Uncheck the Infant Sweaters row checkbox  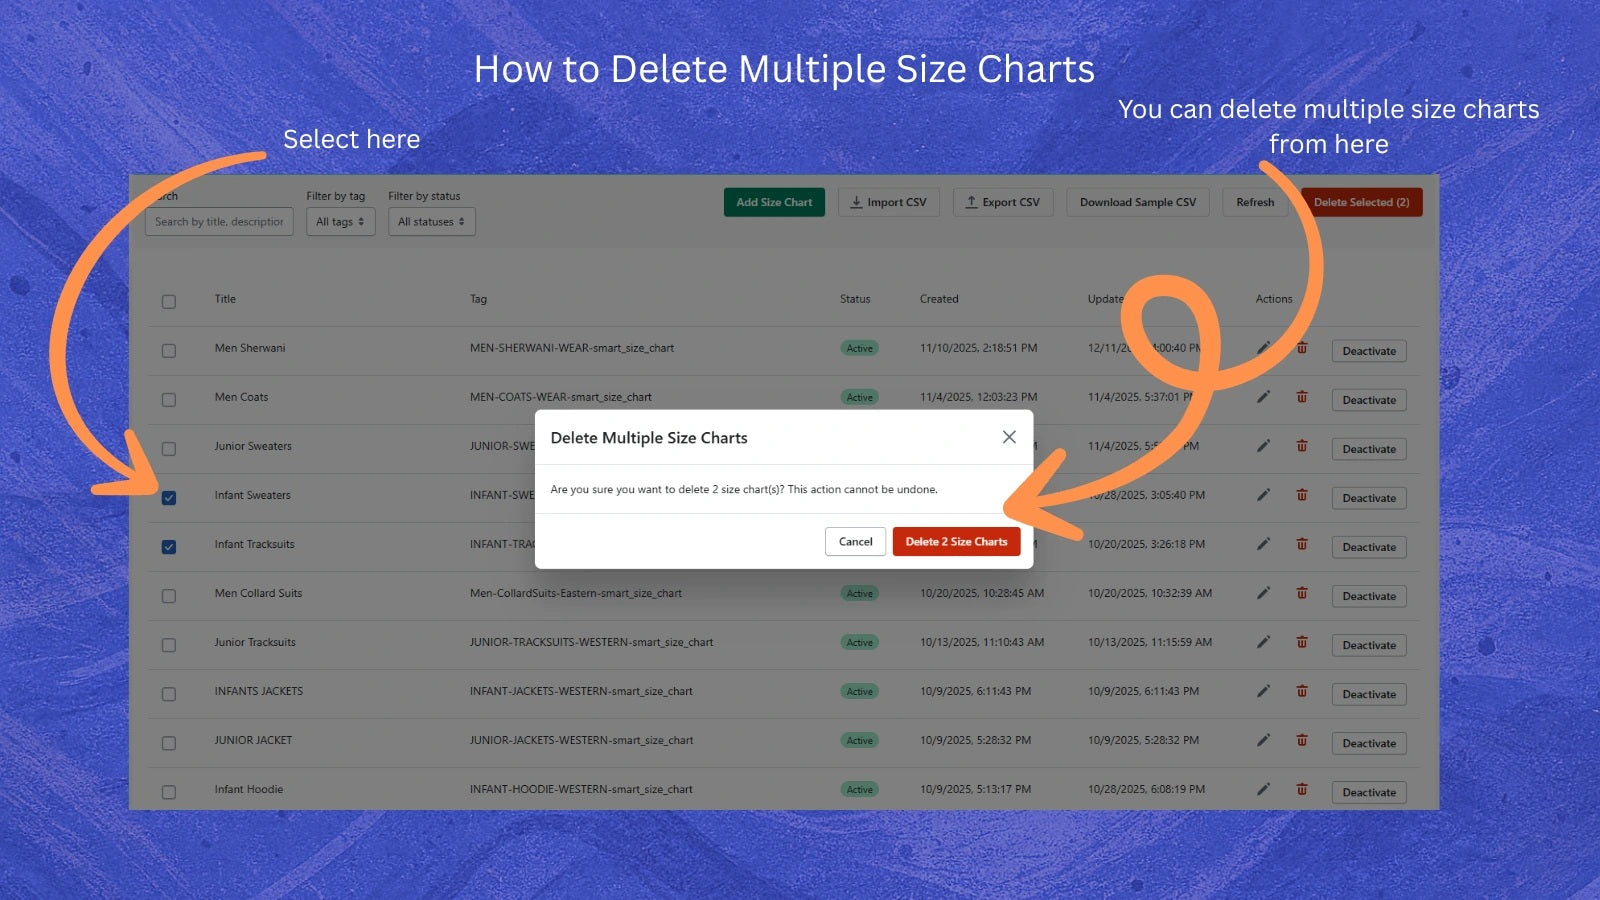(x=168, y=496)
